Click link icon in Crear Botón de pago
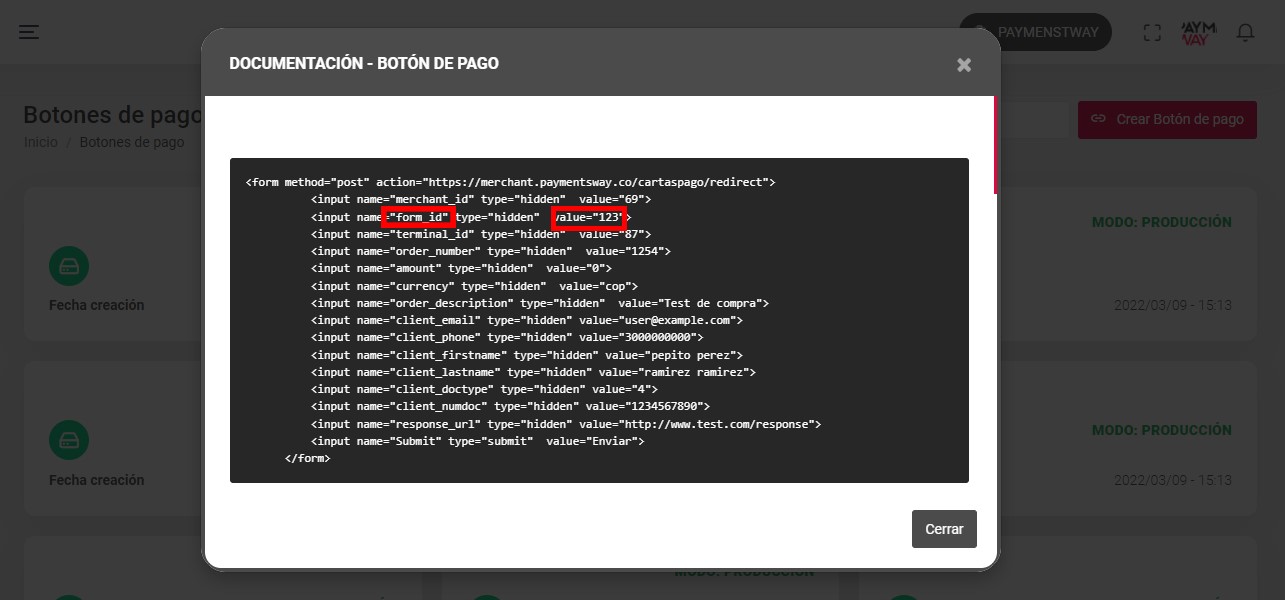 click(1098, 119)
